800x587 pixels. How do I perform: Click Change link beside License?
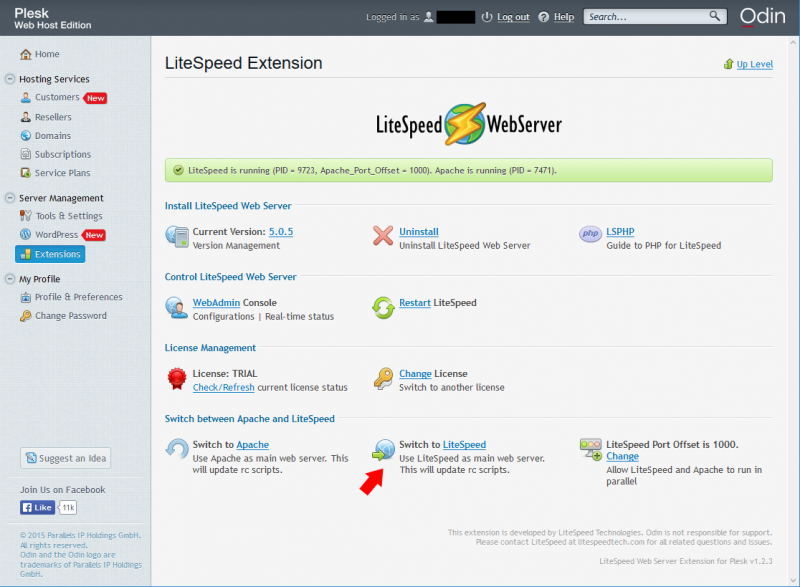[x=415, y=373]
